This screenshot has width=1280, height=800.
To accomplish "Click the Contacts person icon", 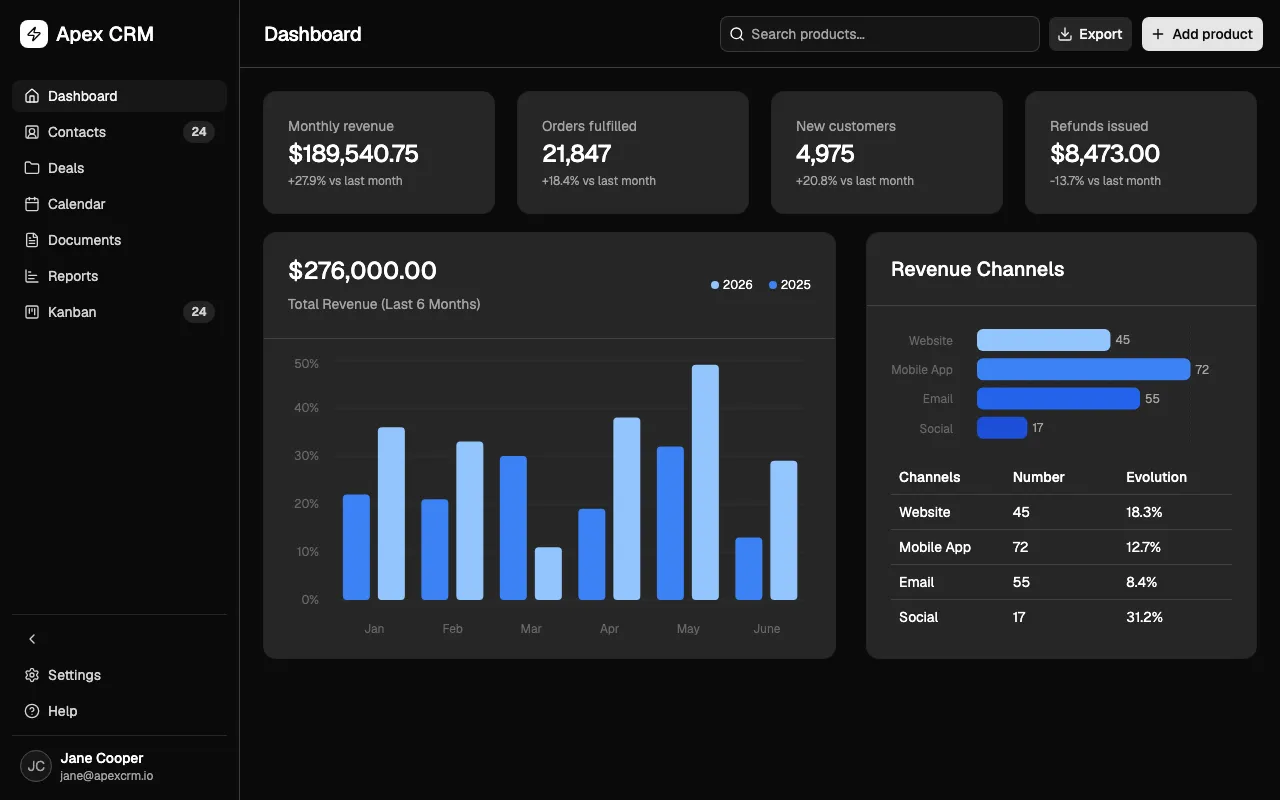I will [x=32, y=132].
